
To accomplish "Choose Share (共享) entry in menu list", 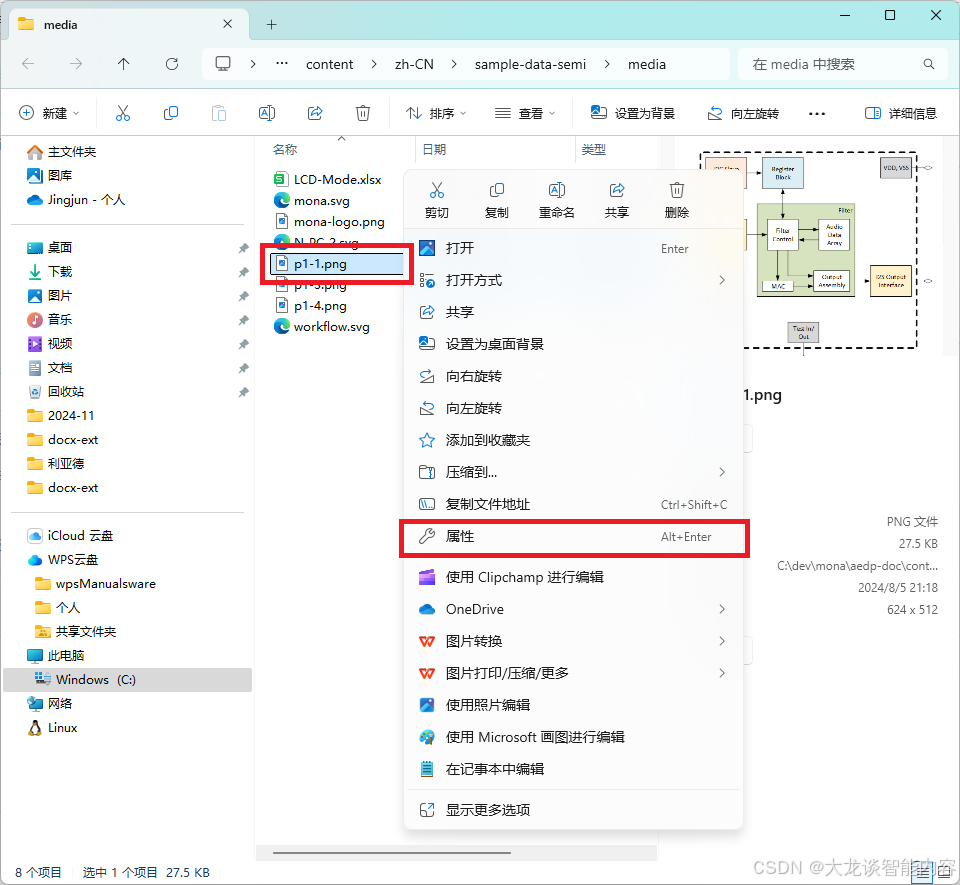I will pyautogui.click(x=573, y=312).
